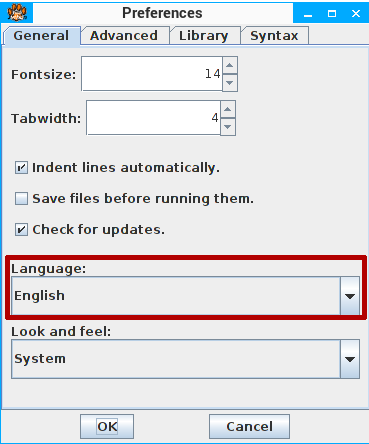
Task: Click the System look and feel combo box
Action: pos(185,359)
